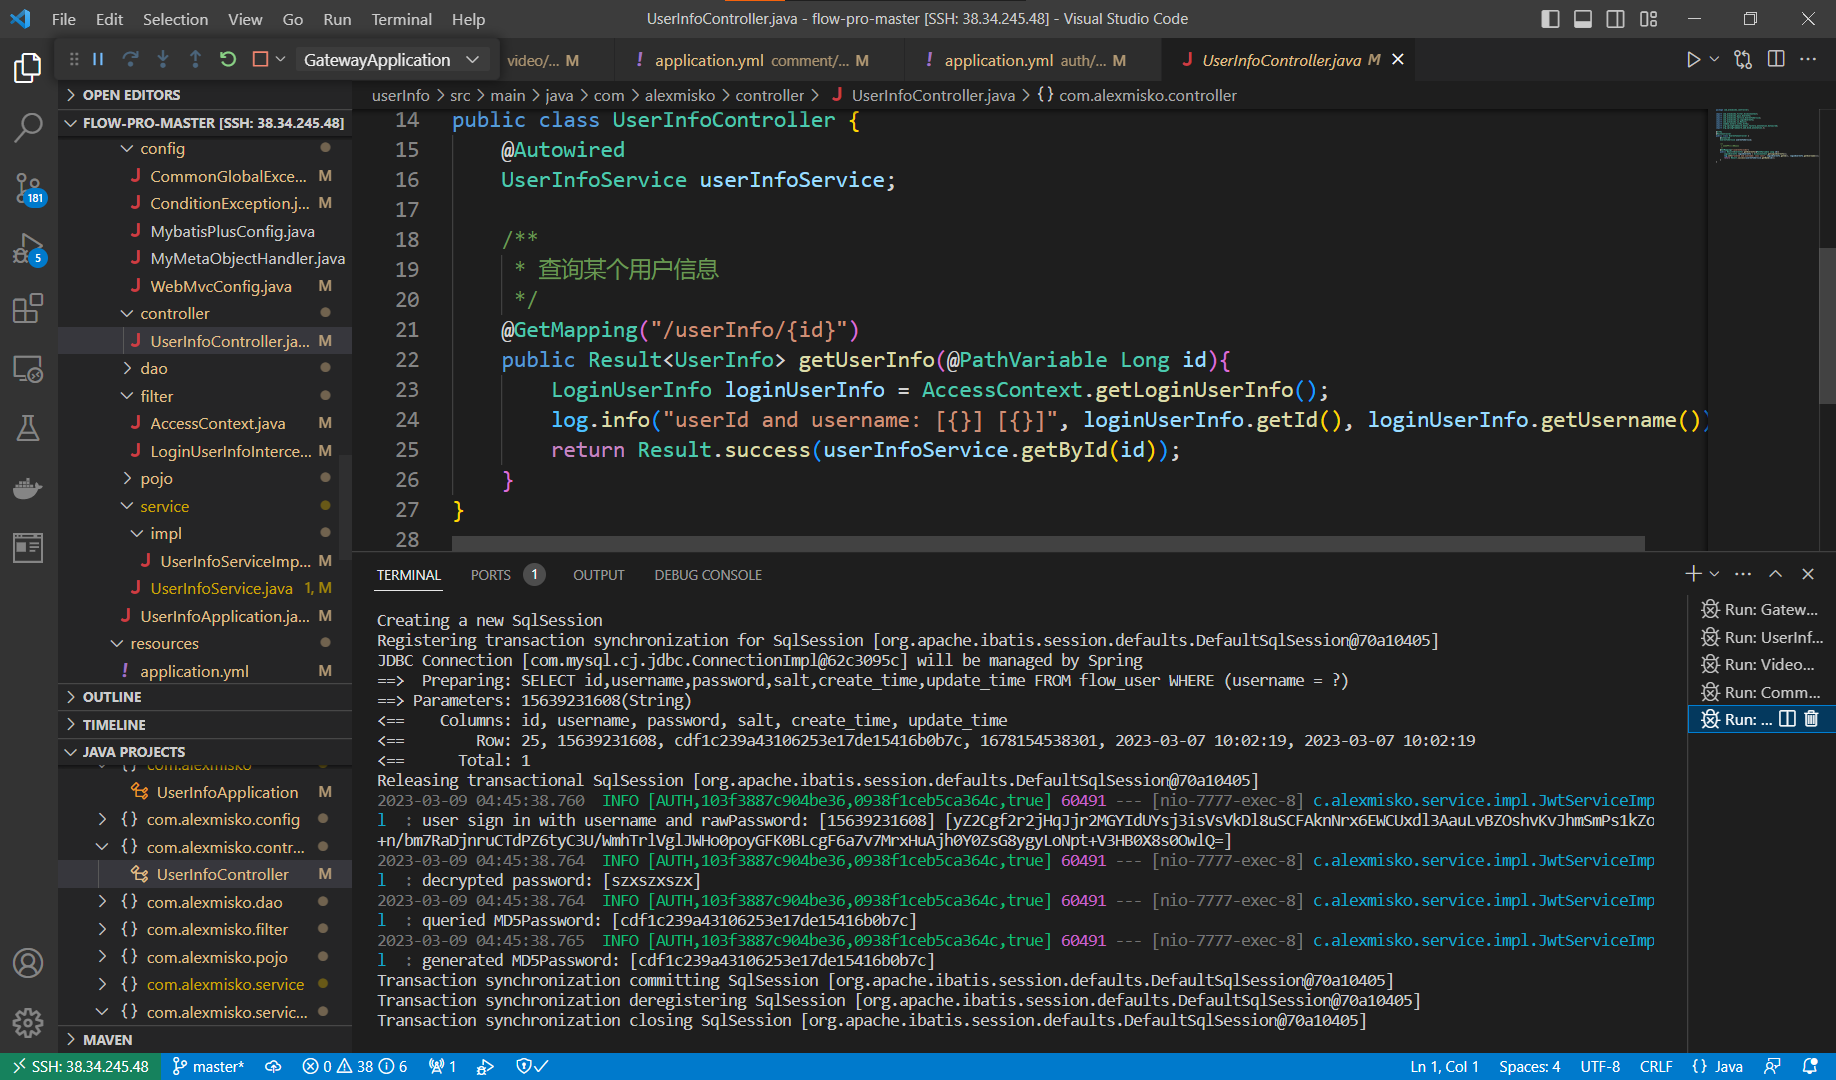This screenshot has height=1080, width=1836.
Task: Maximize the terminal panel with the chevron
Action: pos(1775,574)
